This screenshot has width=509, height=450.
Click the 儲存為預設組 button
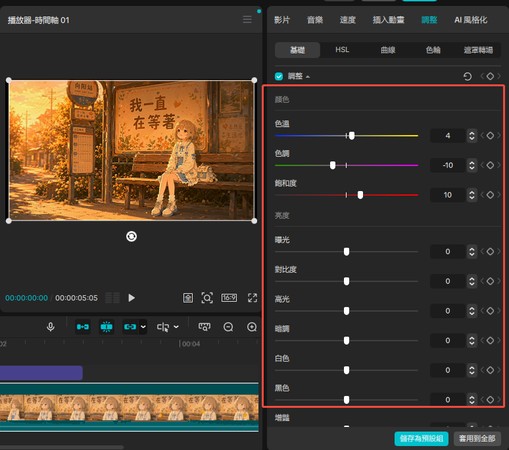coord(421,438)
